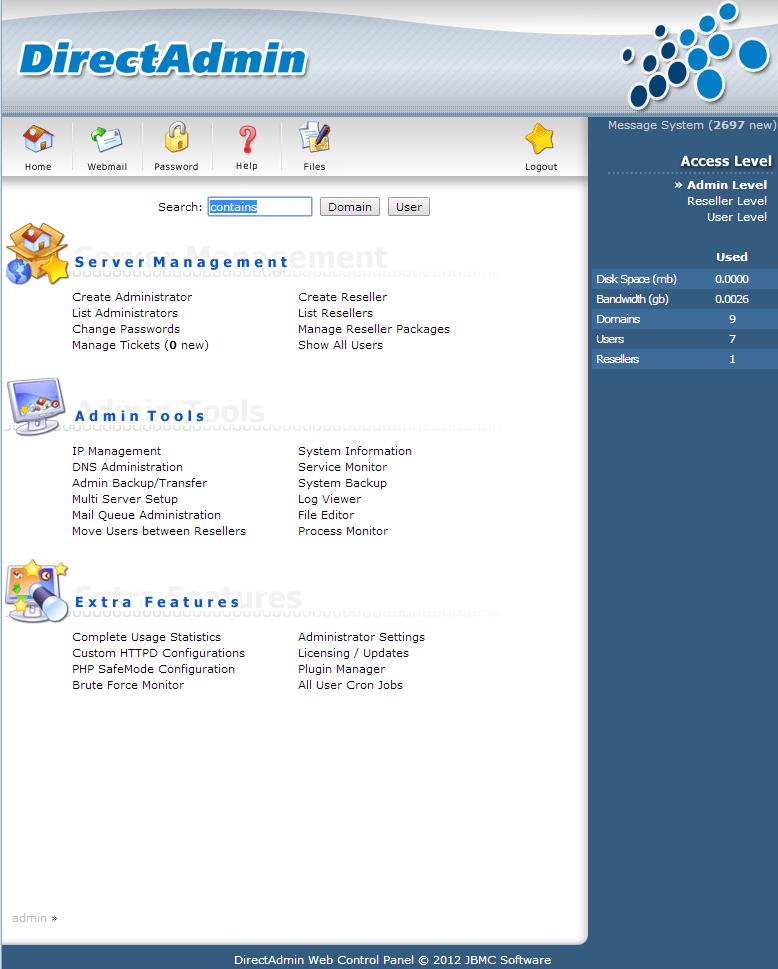Click the Password padlock icon
778x969 pixels.
click(177, 137)
